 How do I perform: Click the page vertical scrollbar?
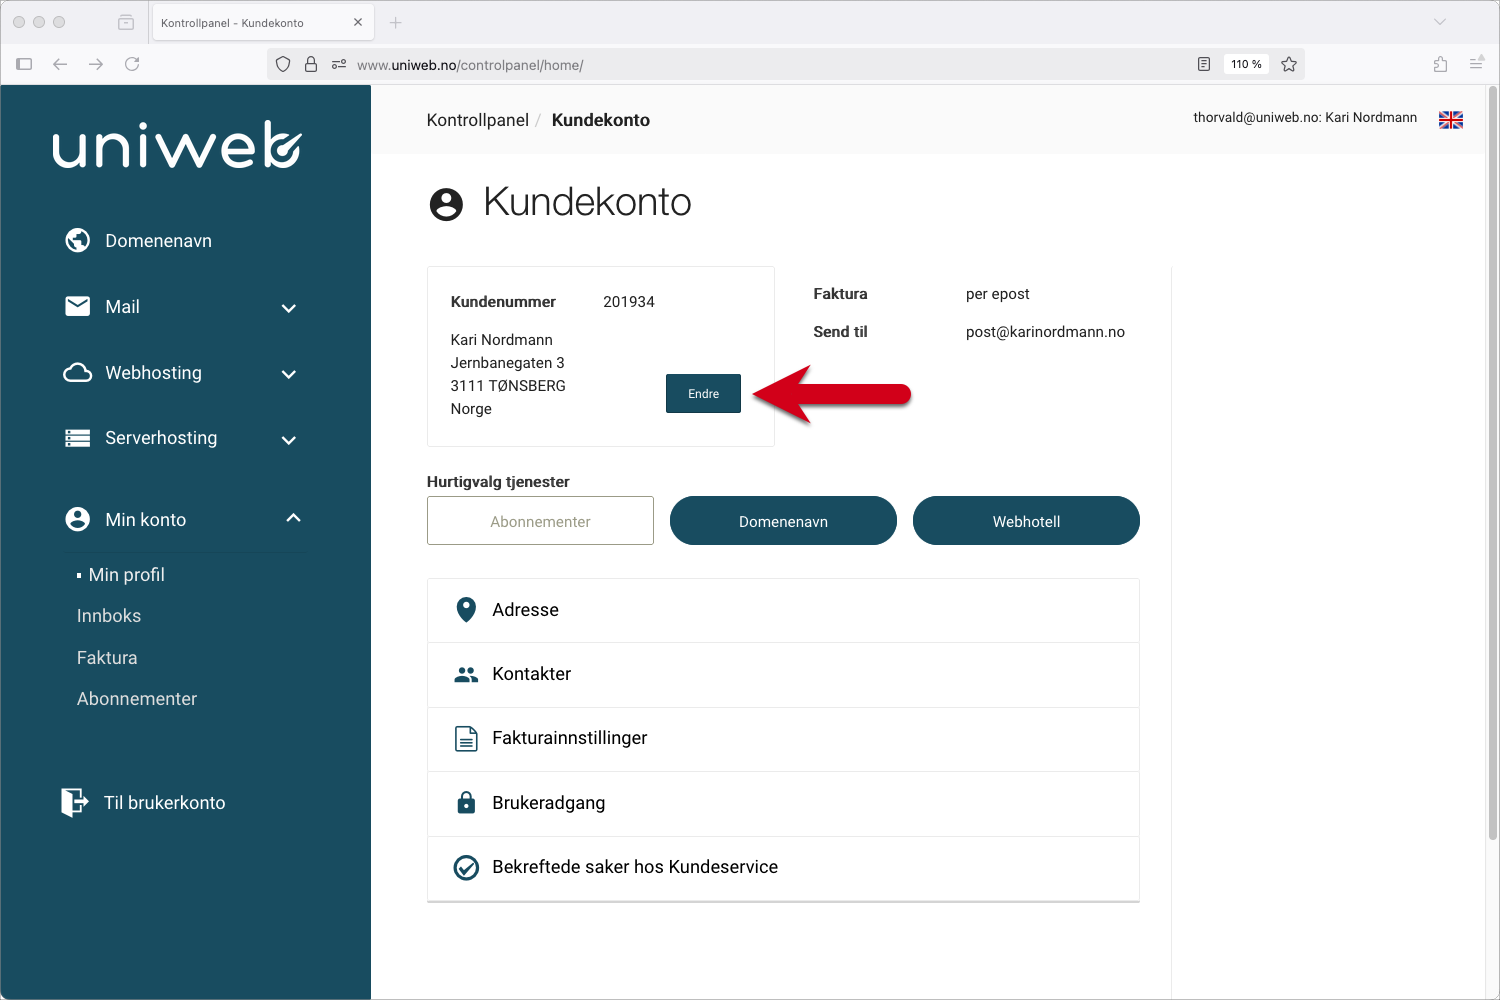tap(1493, 465)
